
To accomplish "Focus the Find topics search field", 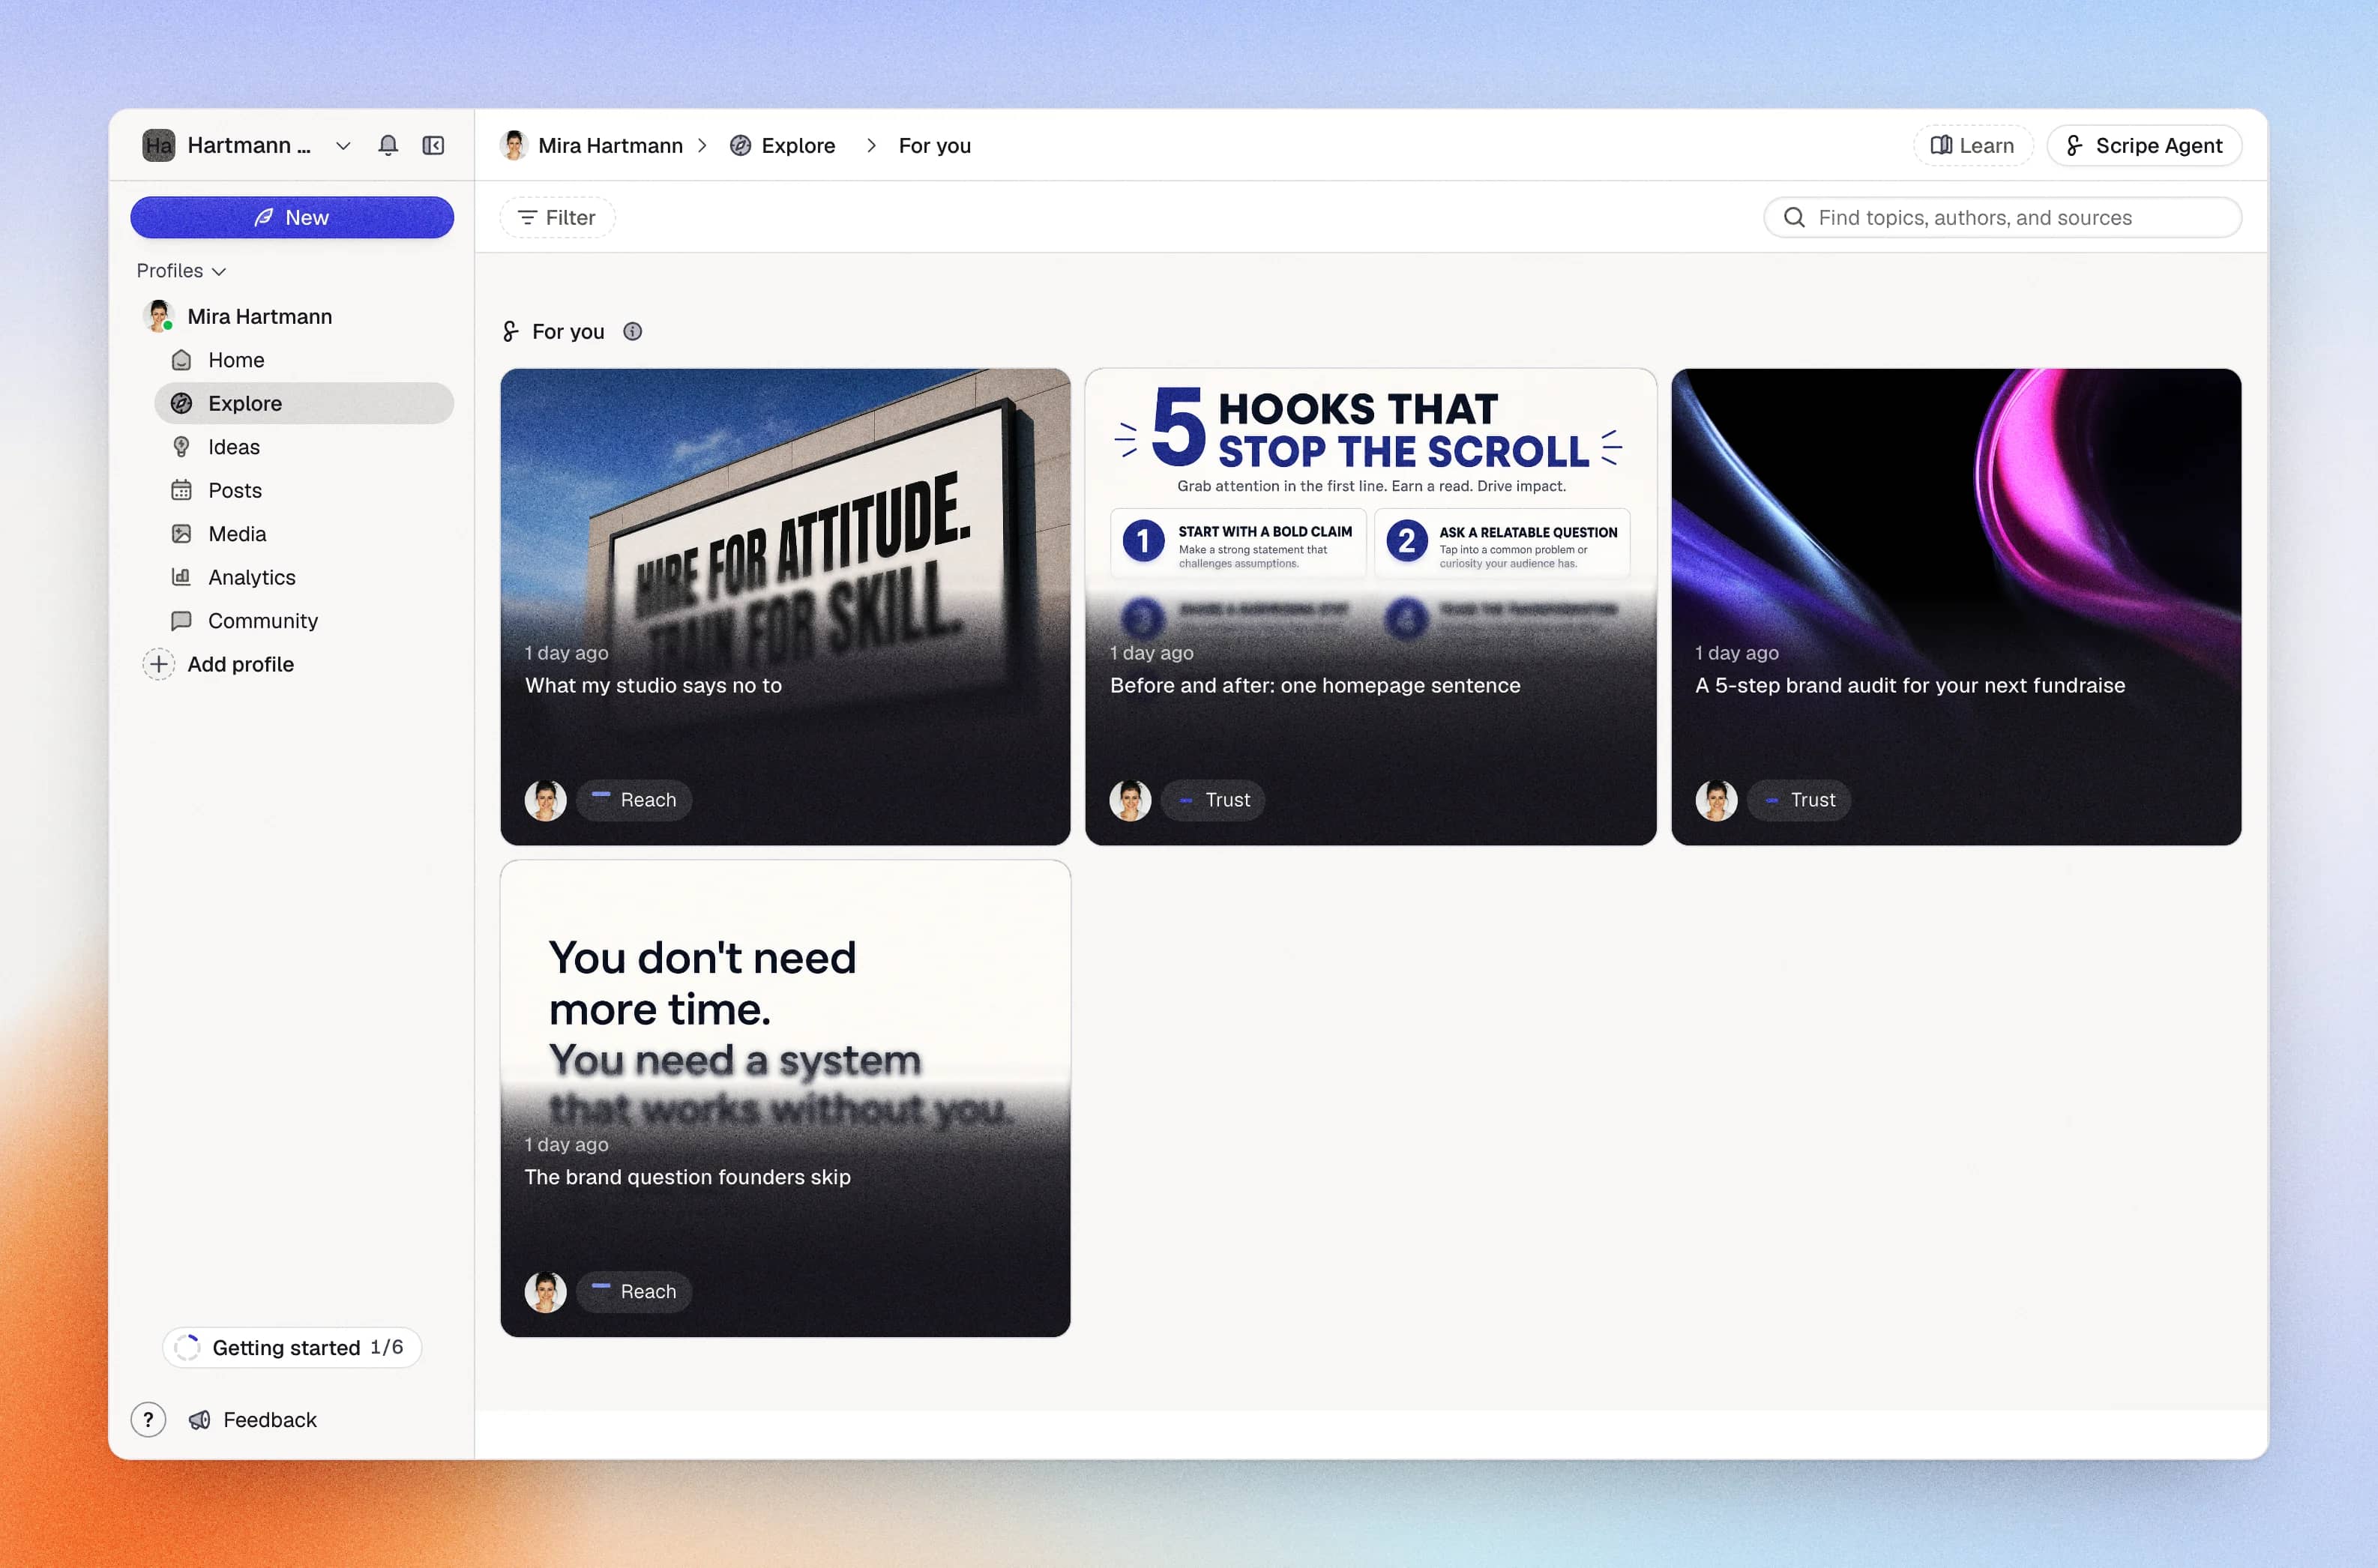I will (2002, 217).
